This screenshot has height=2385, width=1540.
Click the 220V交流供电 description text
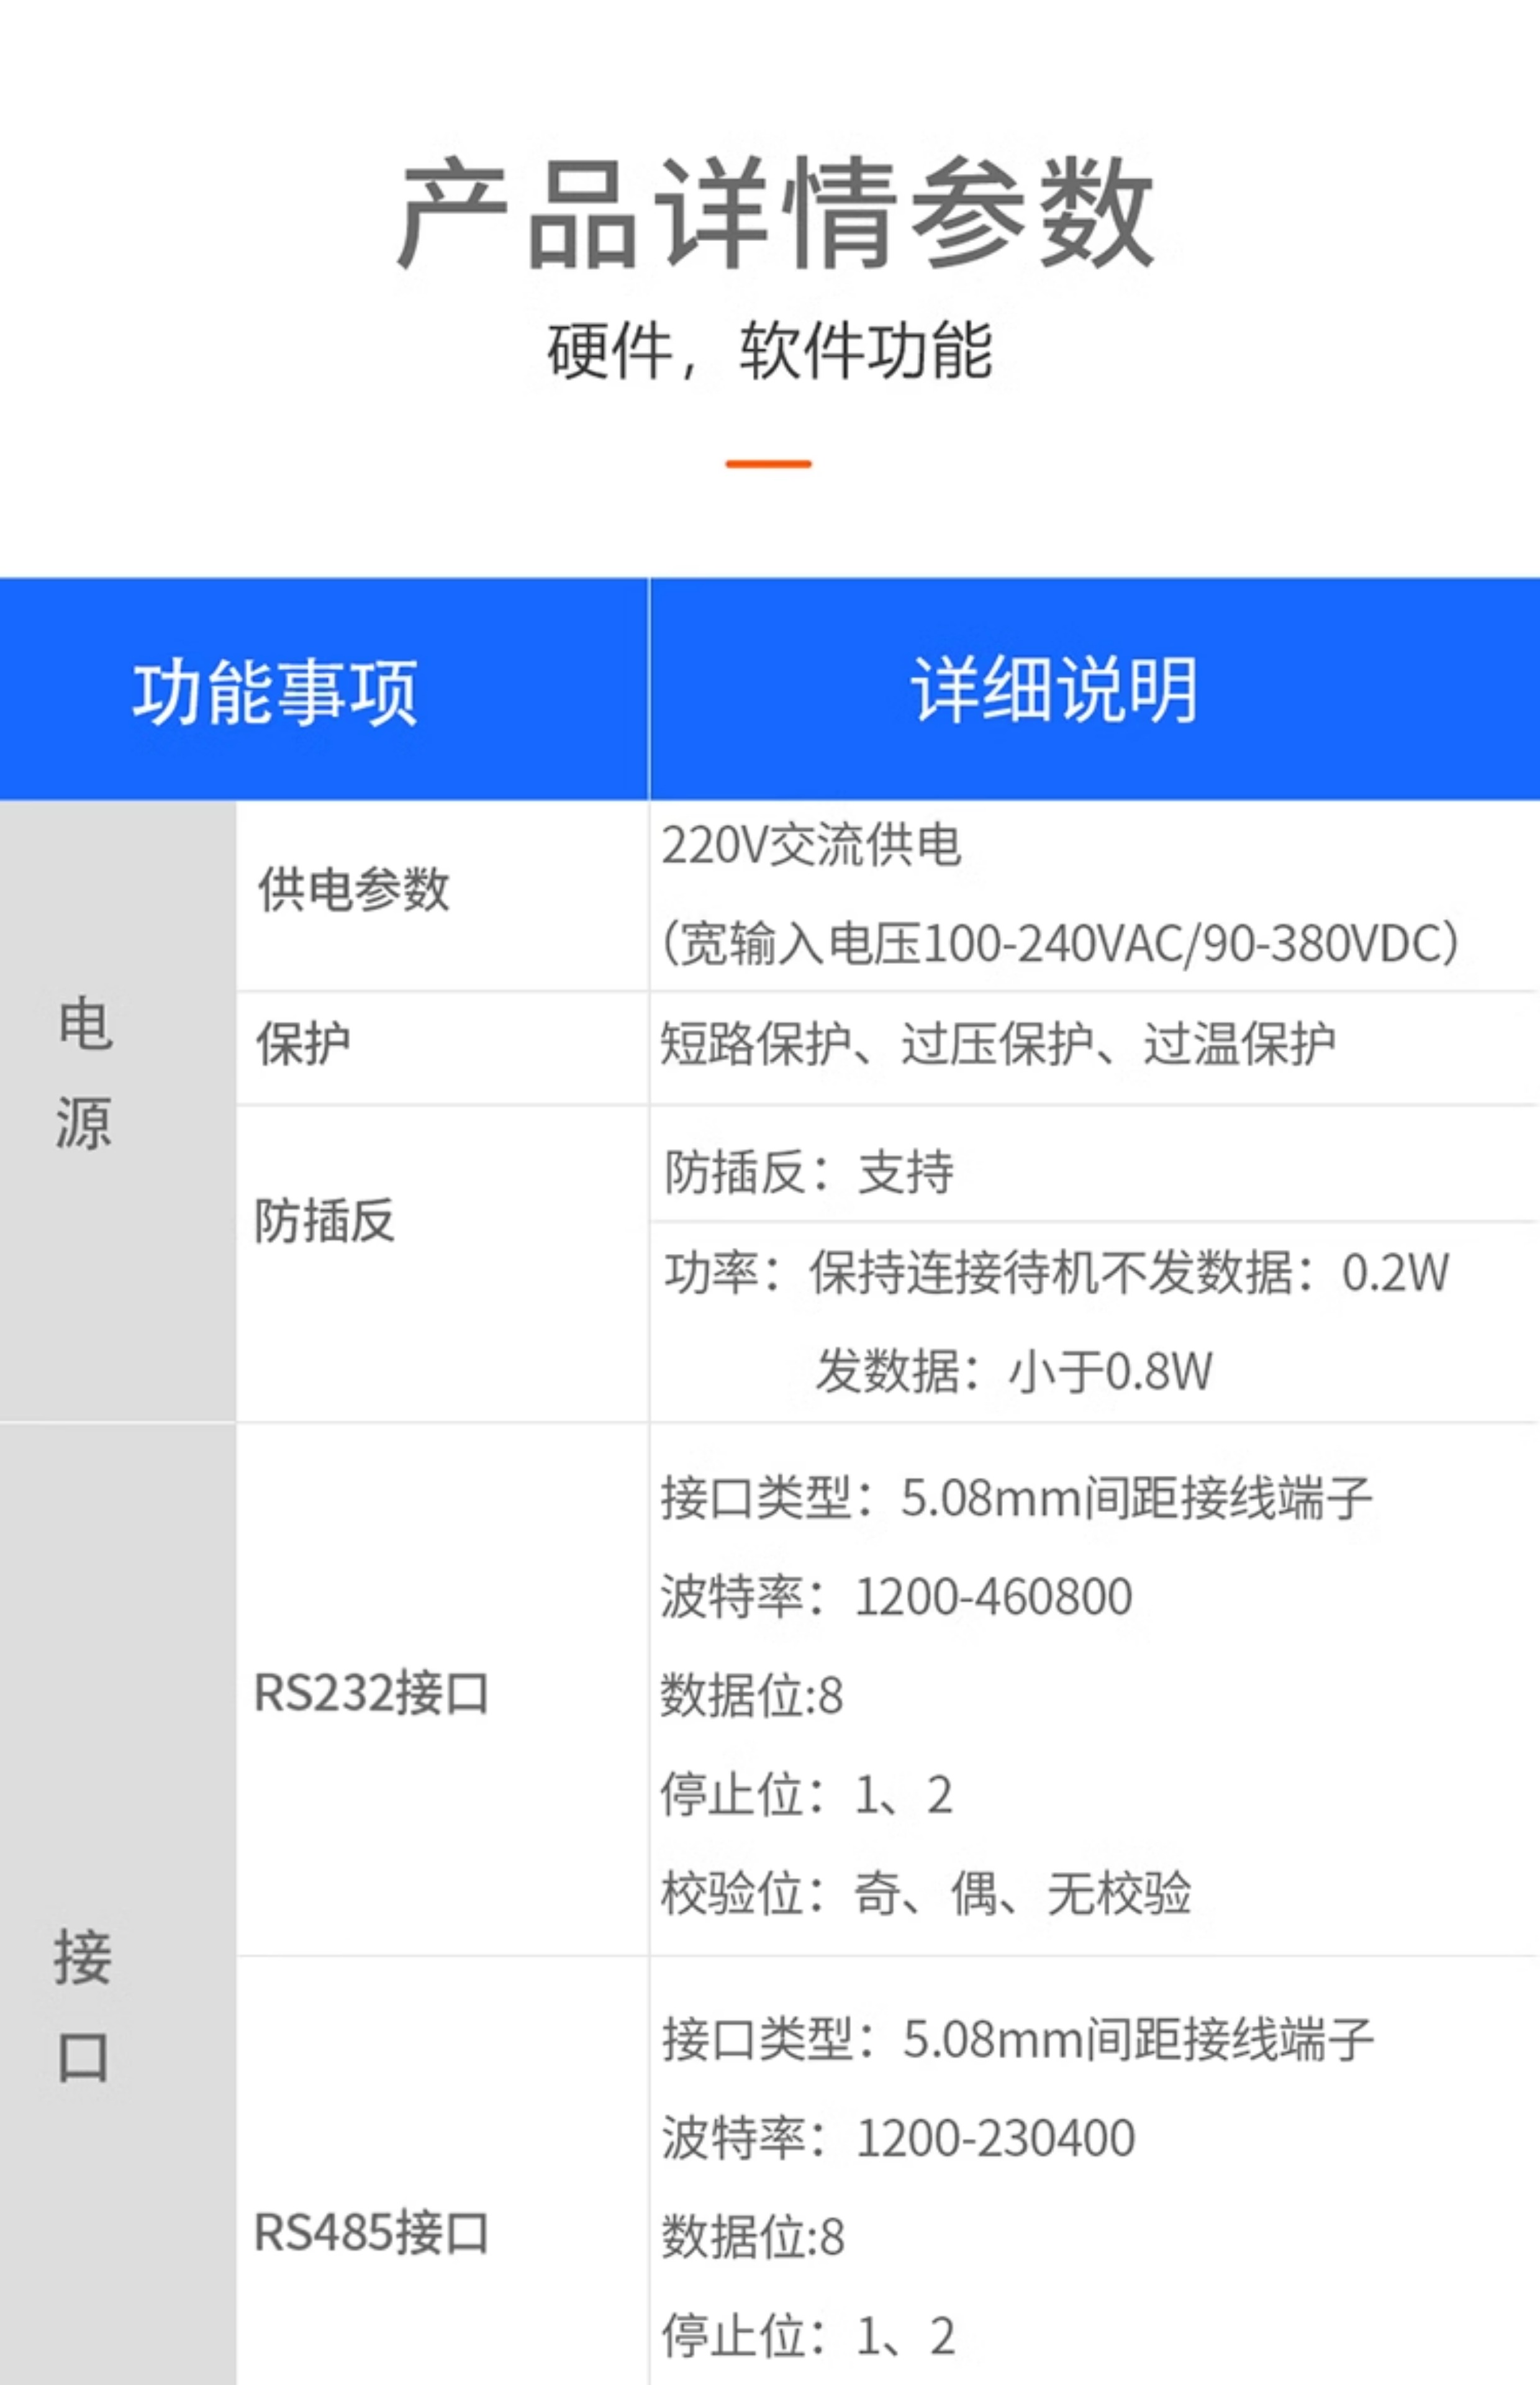(x=811, y=846)
